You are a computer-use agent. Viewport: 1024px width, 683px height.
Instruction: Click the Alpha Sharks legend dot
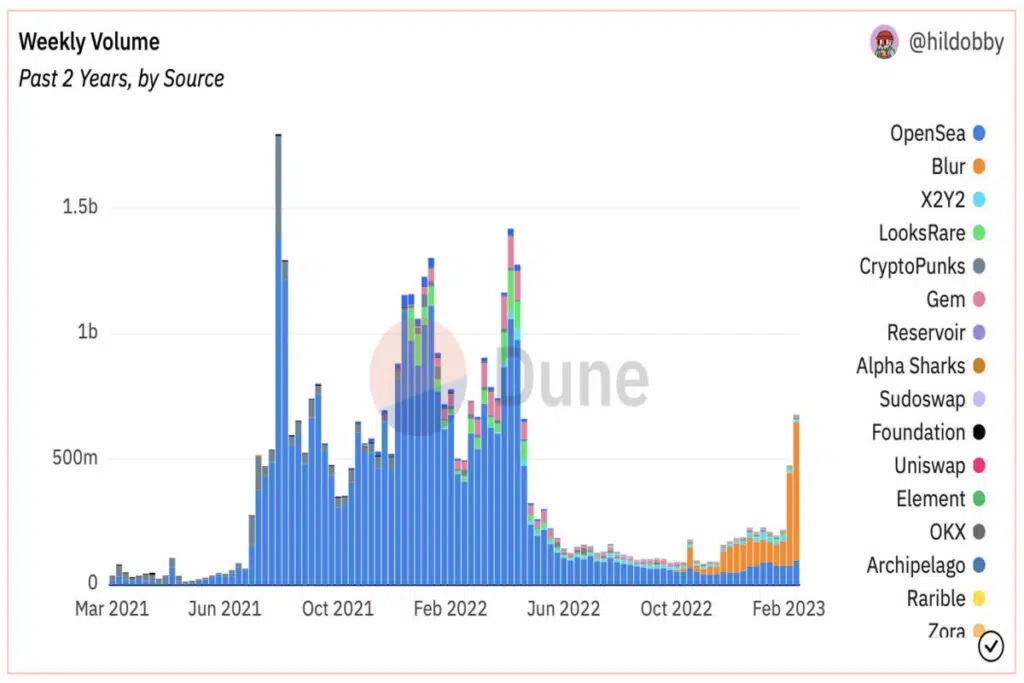coord(978,366)
